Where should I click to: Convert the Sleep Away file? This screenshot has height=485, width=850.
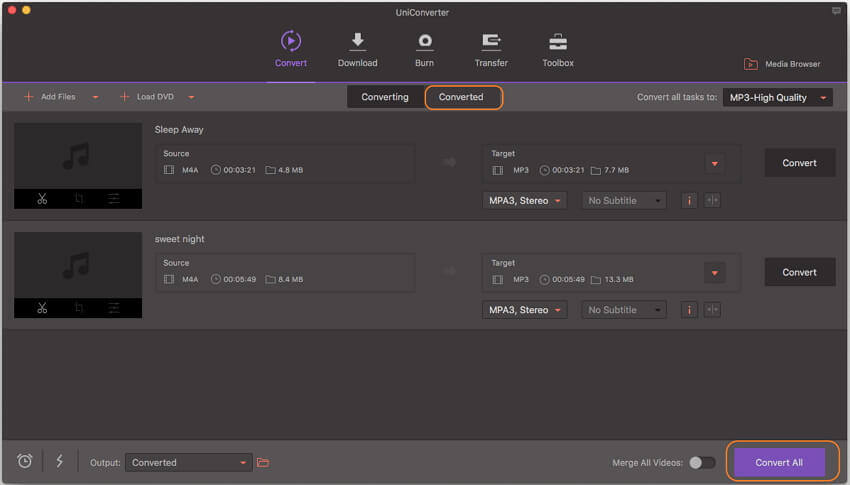pos(800,163)
